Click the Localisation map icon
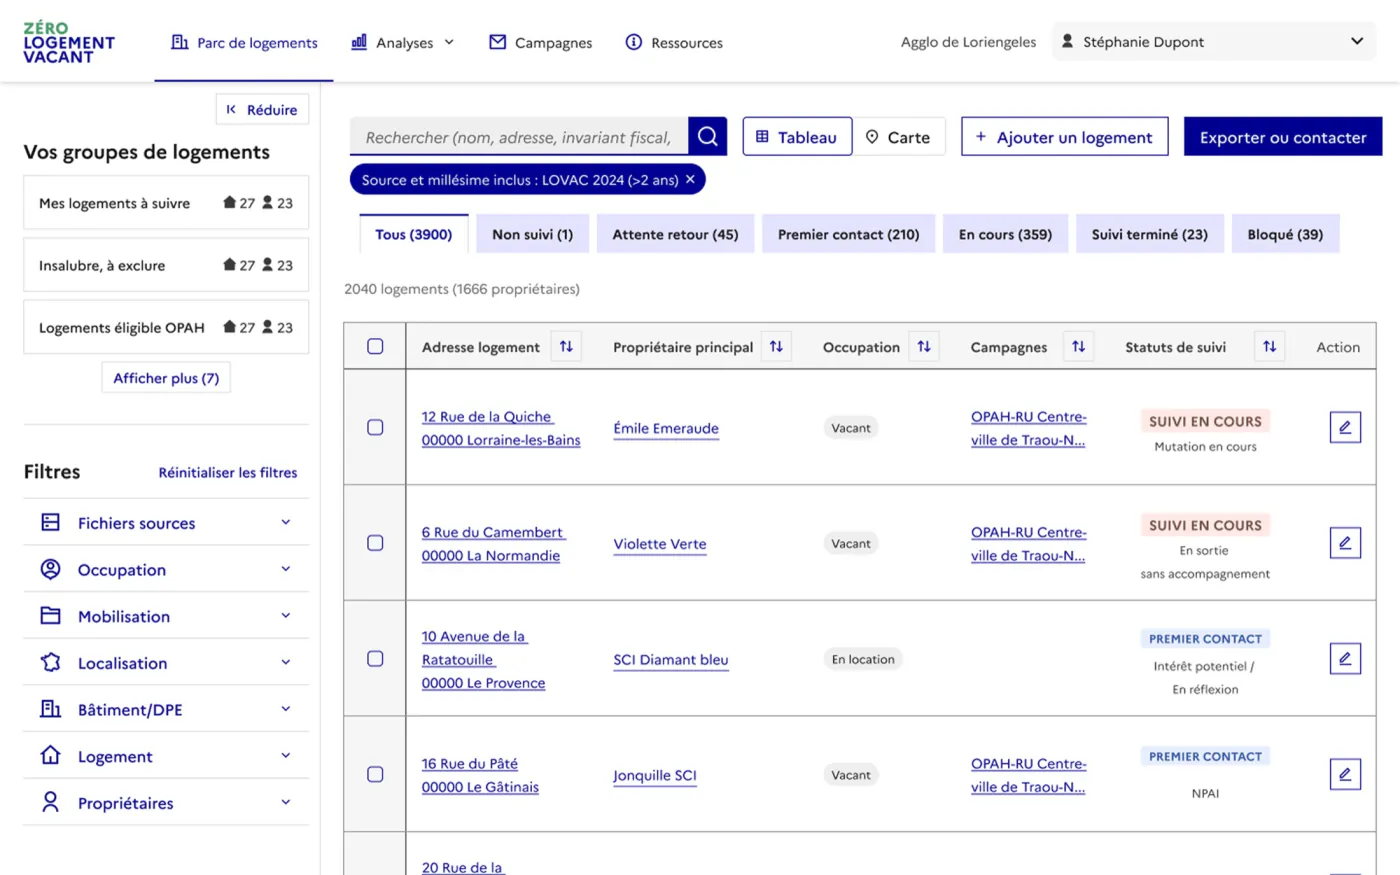This screenshot has height=875, width=1400. click(50, 662)
